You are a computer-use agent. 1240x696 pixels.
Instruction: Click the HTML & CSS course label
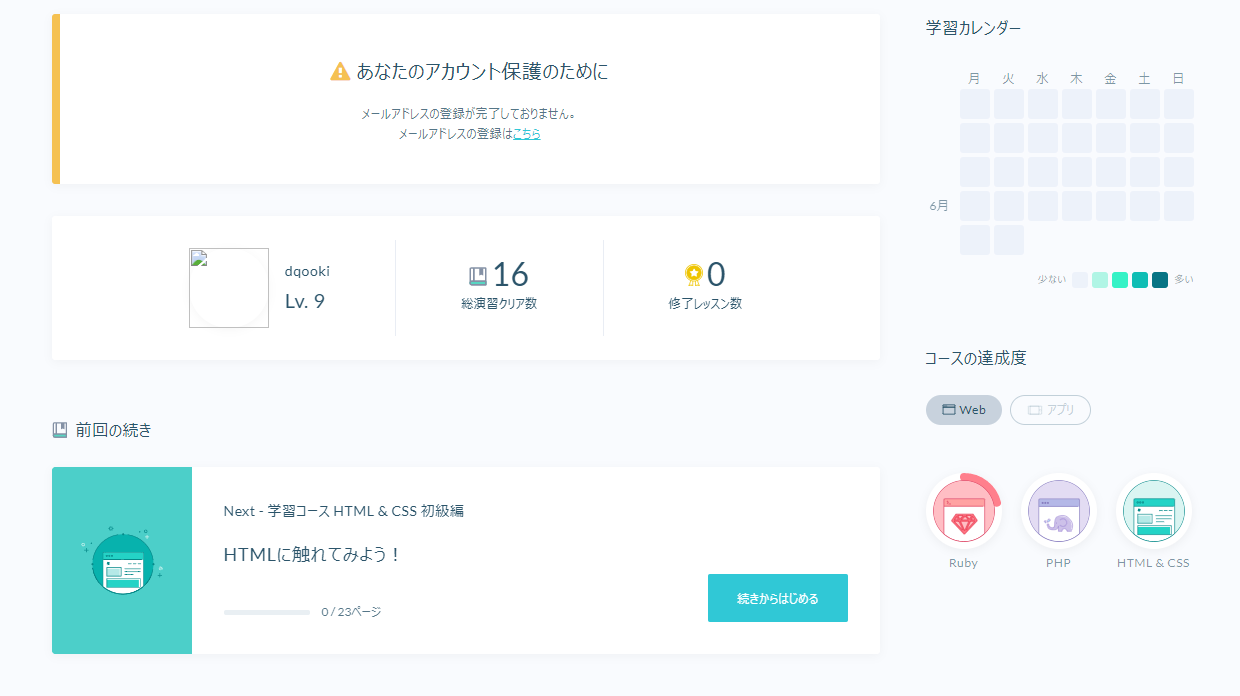pyautogui.click(x=1153, y=563)
